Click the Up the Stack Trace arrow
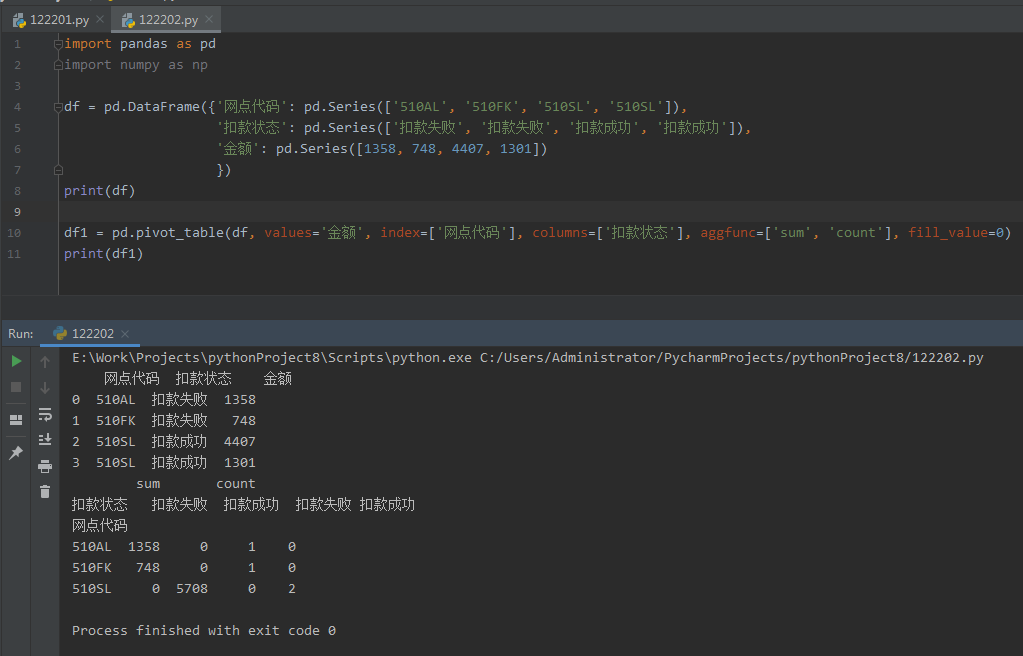Viewport: 1023px width, 656px height. [45, 361]
